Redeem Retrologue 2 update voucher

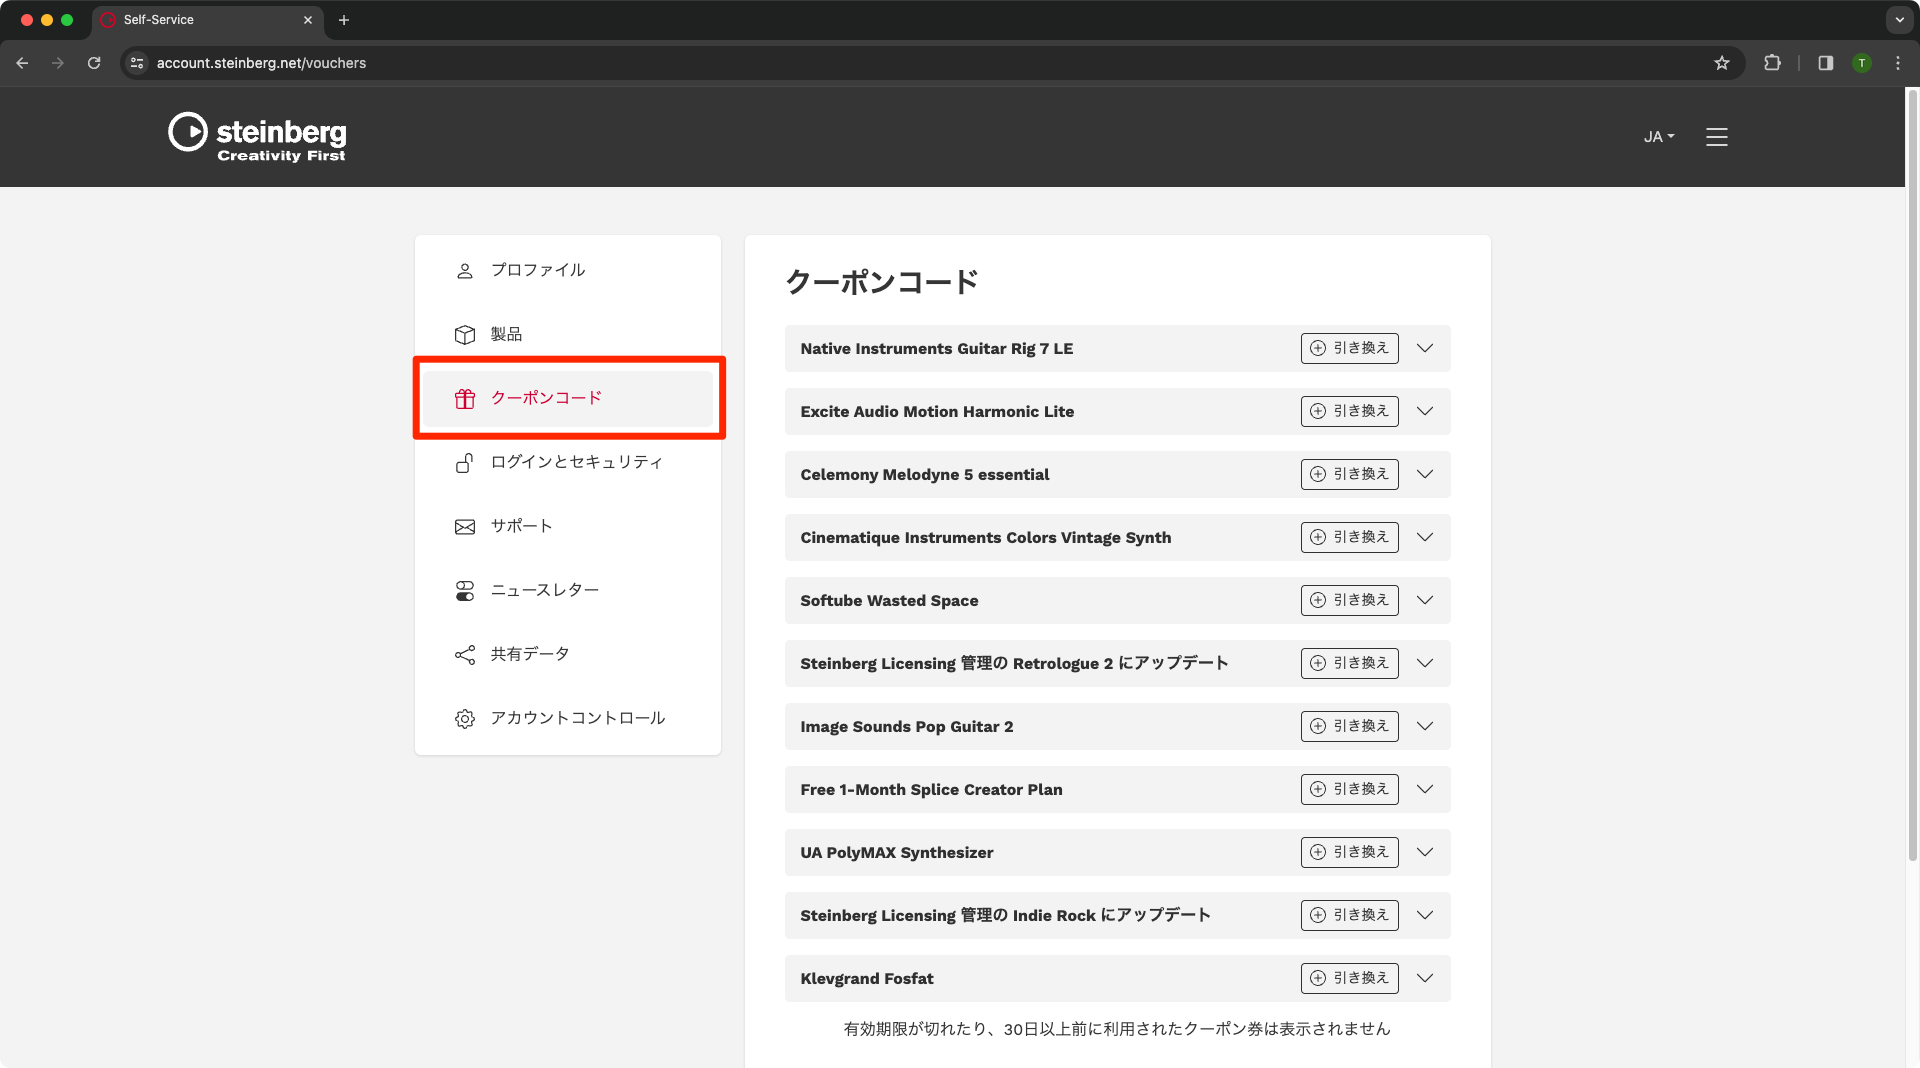pos(1349,663)
